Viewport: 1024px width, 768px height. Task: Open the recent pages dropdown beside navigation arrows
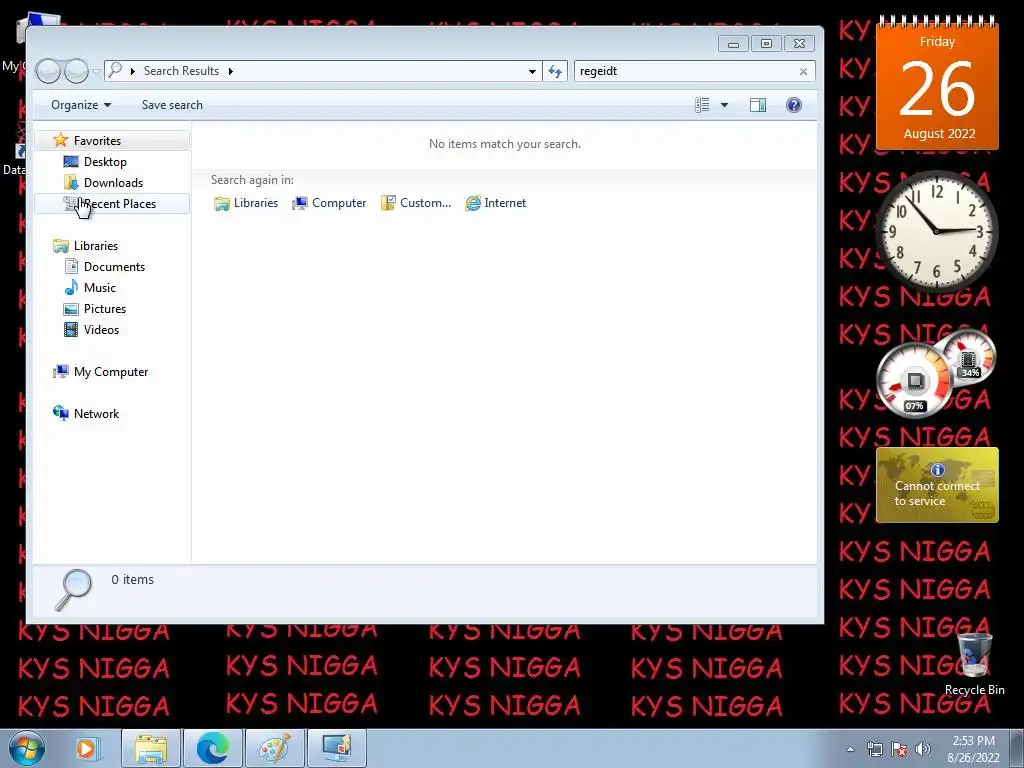click(x=96, y=71)
